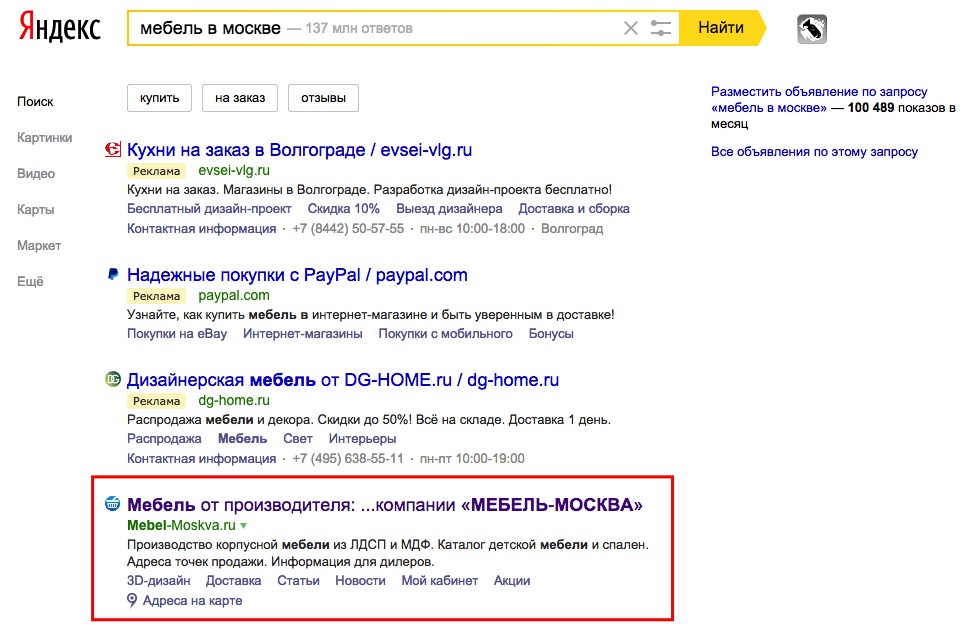The height and width of the screenshot is (625, 973).
Task: Switch to Карты section
Action: 35,210
